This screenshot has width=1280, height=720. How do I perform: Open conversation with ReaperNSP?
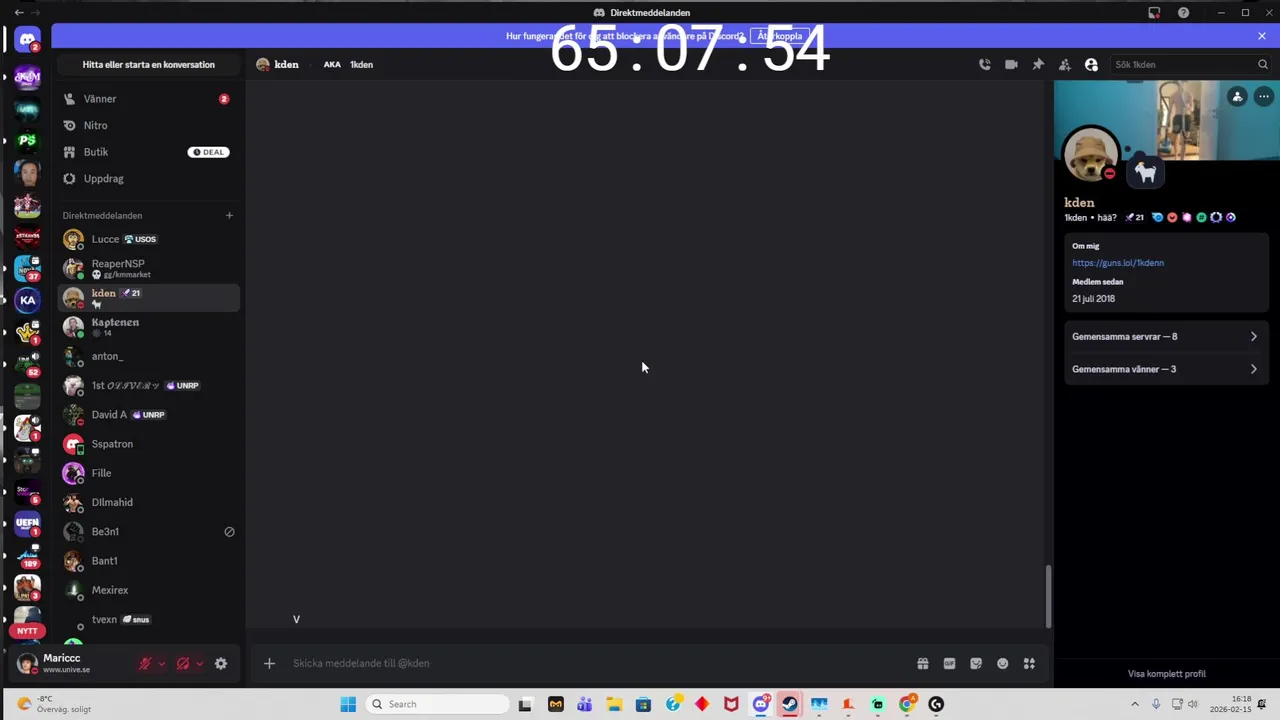pyautogui.click(x=148, y=268)
